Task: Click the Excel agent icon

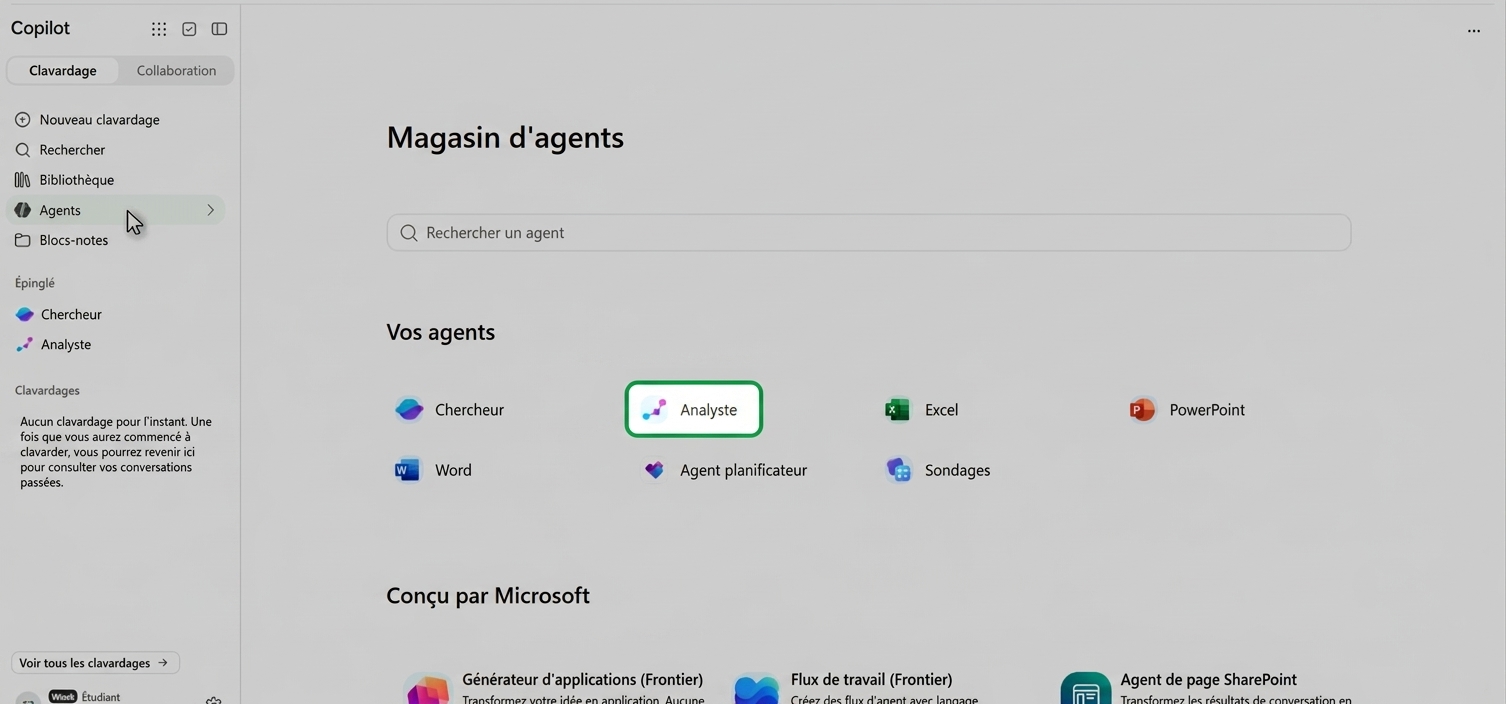Action: tap(898, 409)
